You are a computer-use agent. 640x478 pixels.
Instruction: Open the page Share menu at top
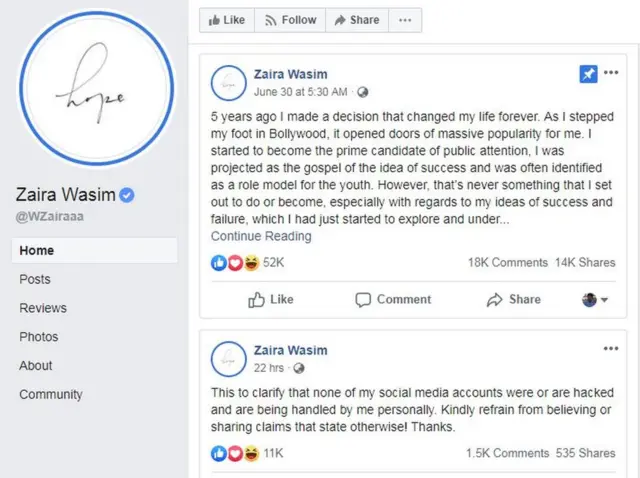(x=357, y=20)
